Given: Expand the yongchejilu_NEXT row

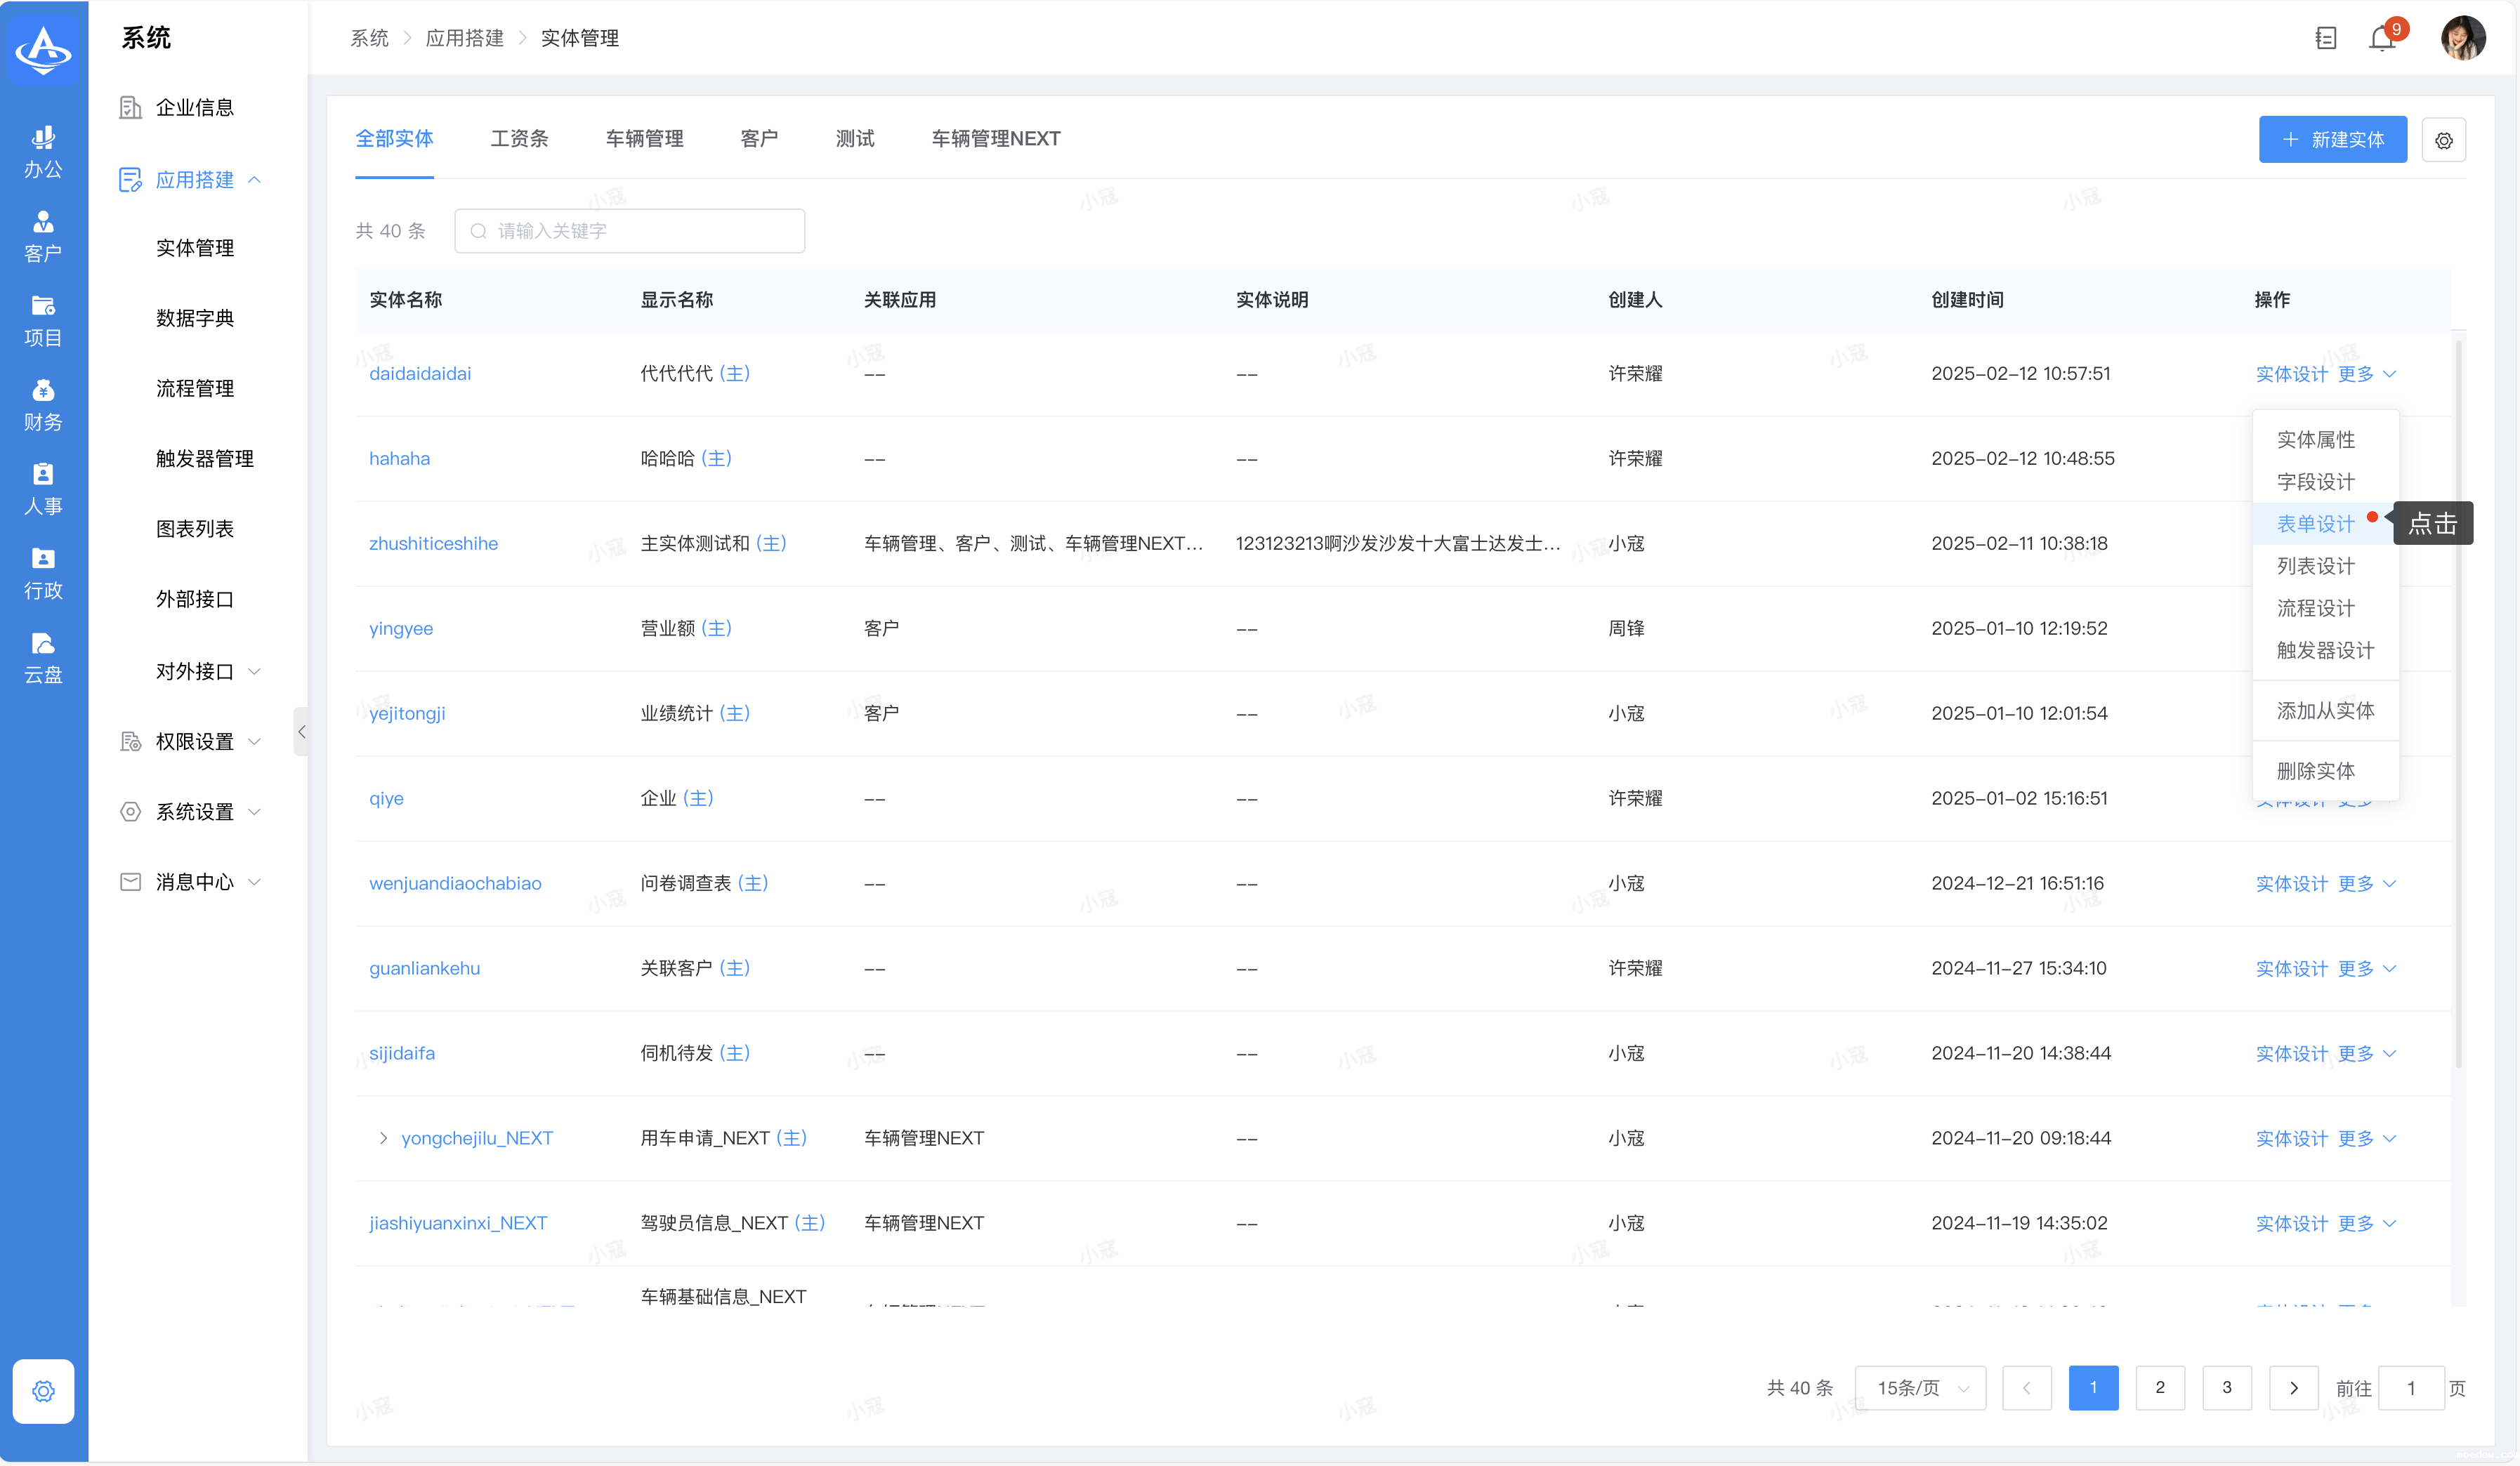Looking at the screenshot, I should [x=383, y=1138].
